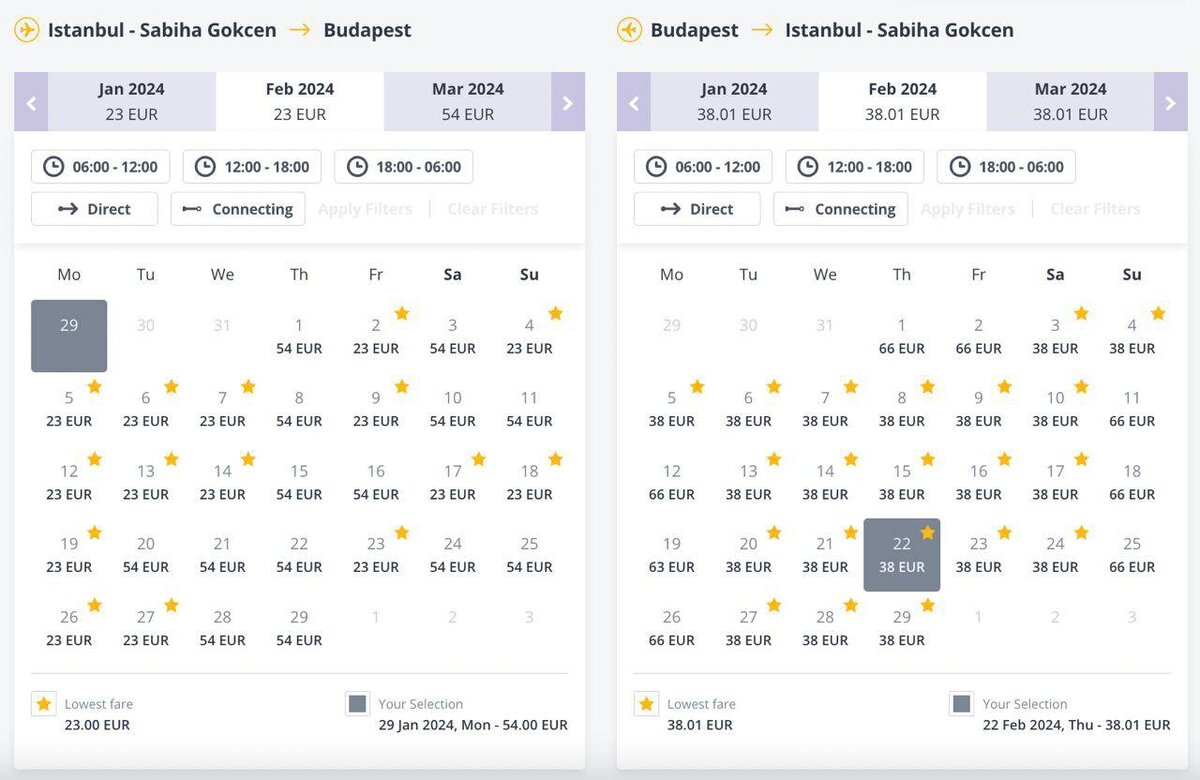Click the plane icon beside Budapest heading
This screenshot has width=1200, height=780.
click(629, 30)
